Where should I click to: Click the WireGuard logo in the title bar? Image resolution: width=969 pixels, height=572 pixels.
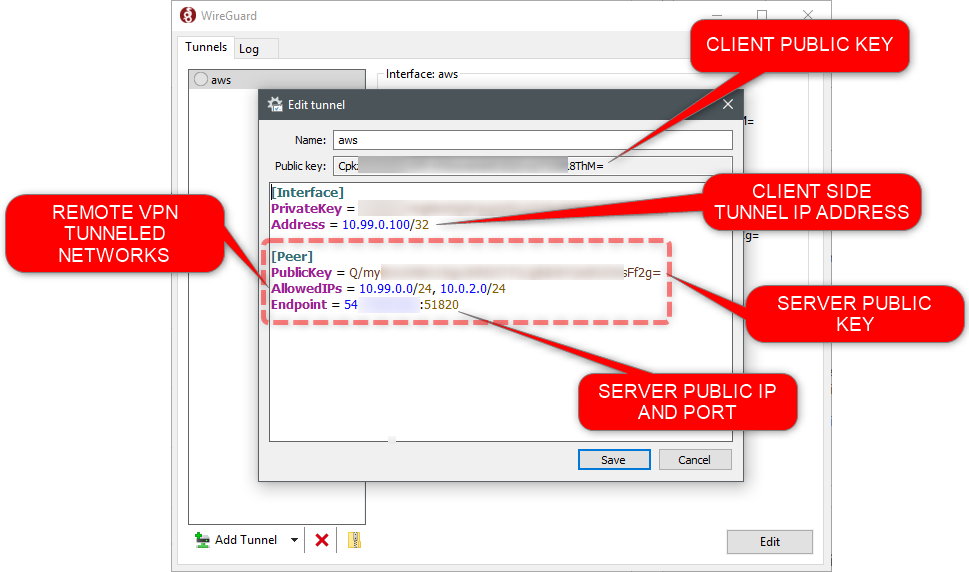click(x=188, y=15)
